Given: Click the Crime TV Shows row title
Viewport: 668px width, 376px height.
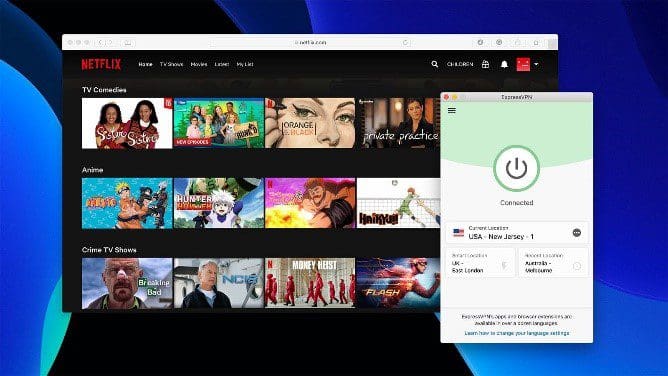Looking at the screenshot, I should (x=109, y=250).
